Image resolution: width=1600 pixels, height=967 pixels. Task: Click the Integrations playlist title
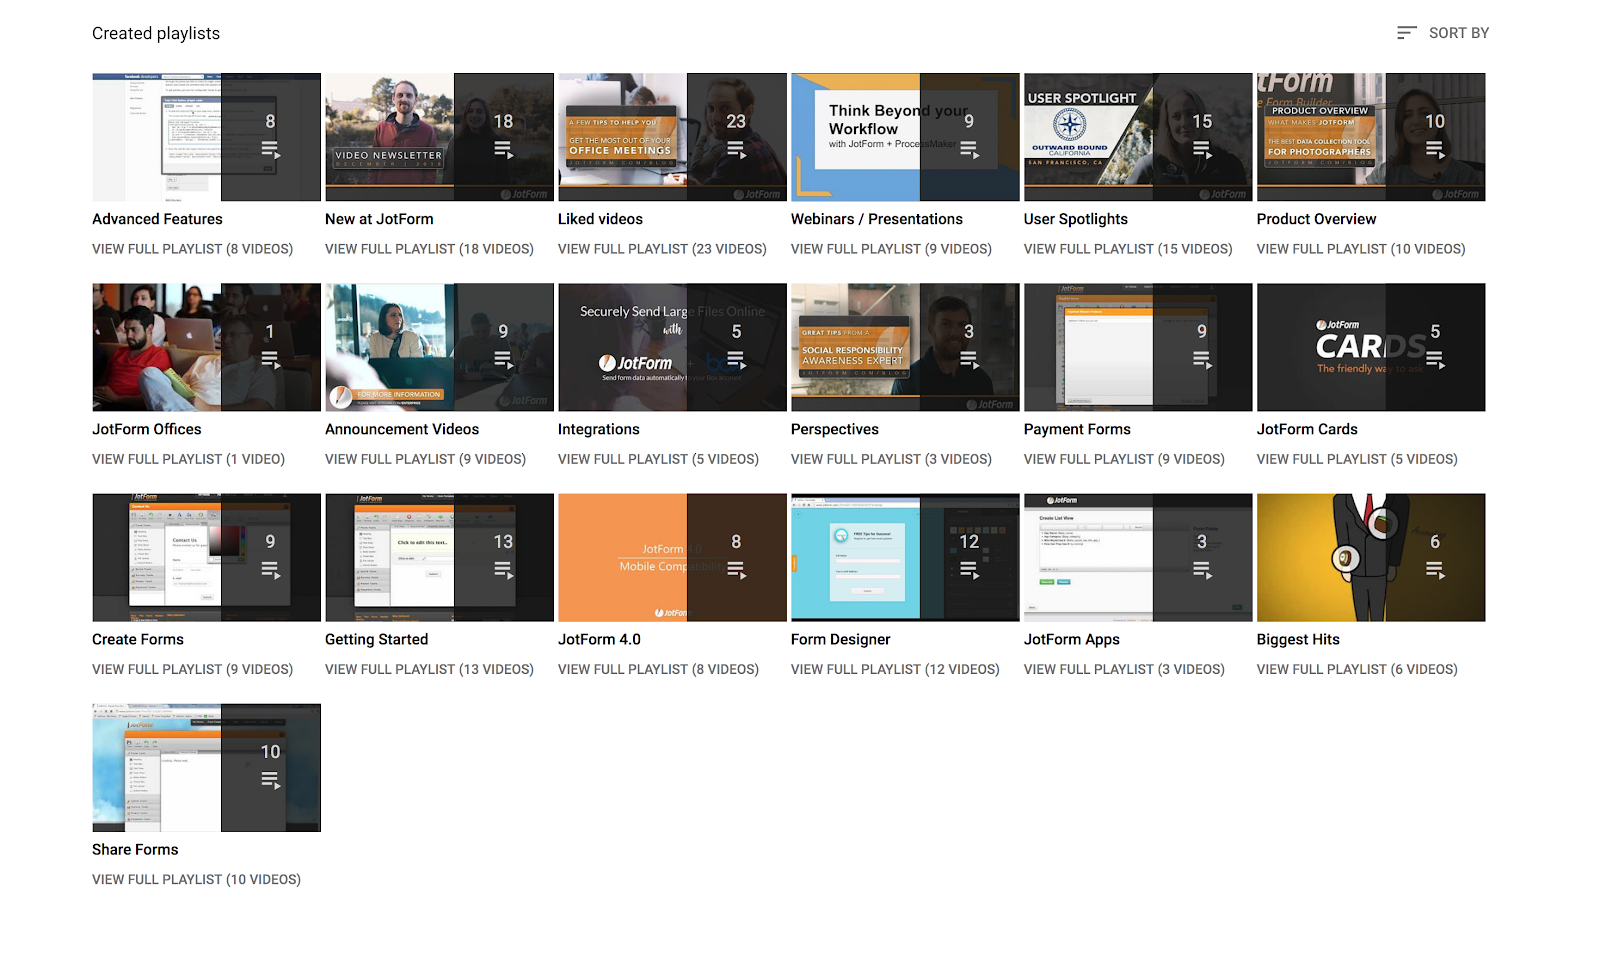coord(599,429)
